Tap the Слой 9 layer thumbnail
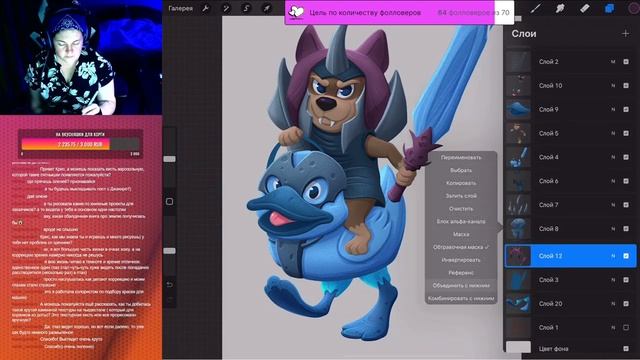The width and height of the screenshot is (640, 360). click(x=518, y=109)
